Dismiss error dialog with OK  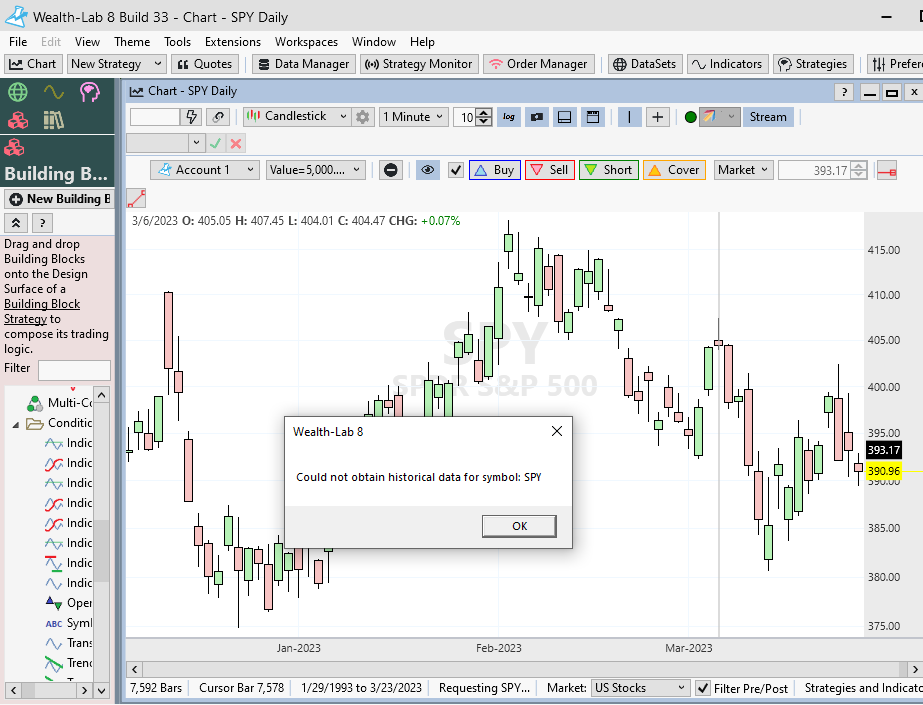(x=519, y=526)
